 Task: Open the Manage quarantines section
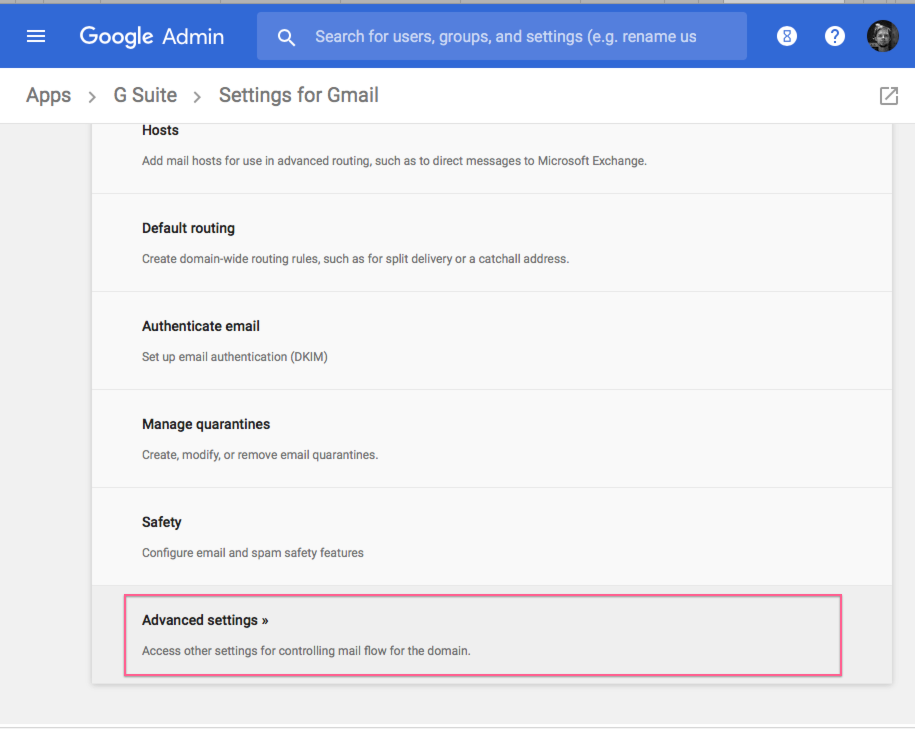pyautogui.click(x=491, y=439)
